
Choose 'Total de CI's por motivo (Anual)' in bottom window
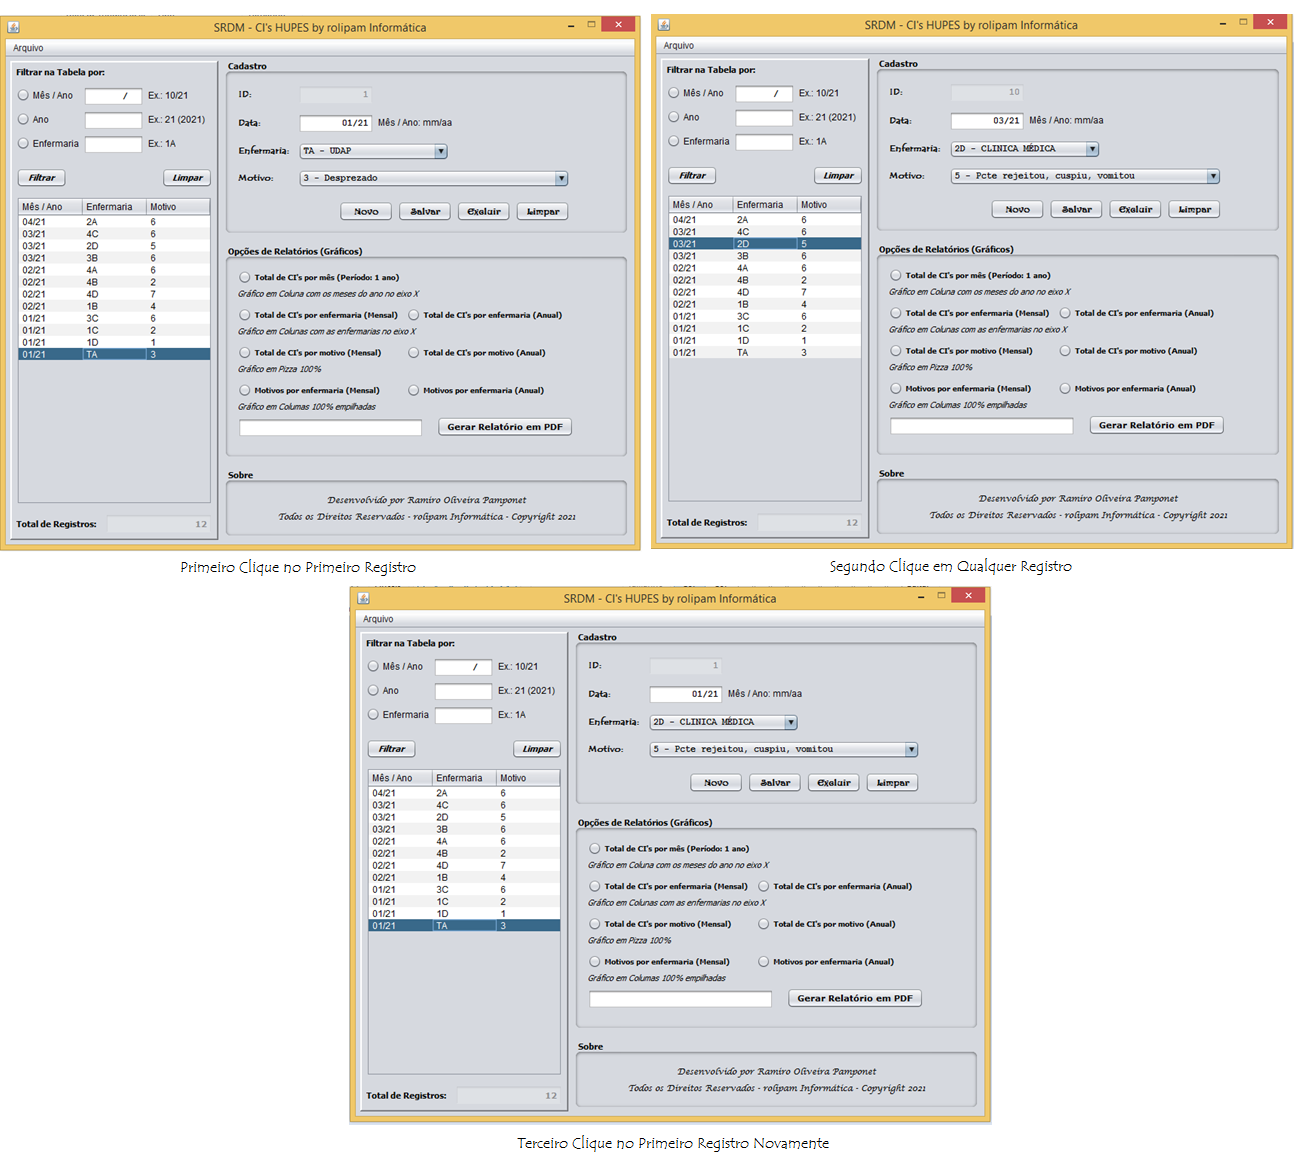coord(764,924)
